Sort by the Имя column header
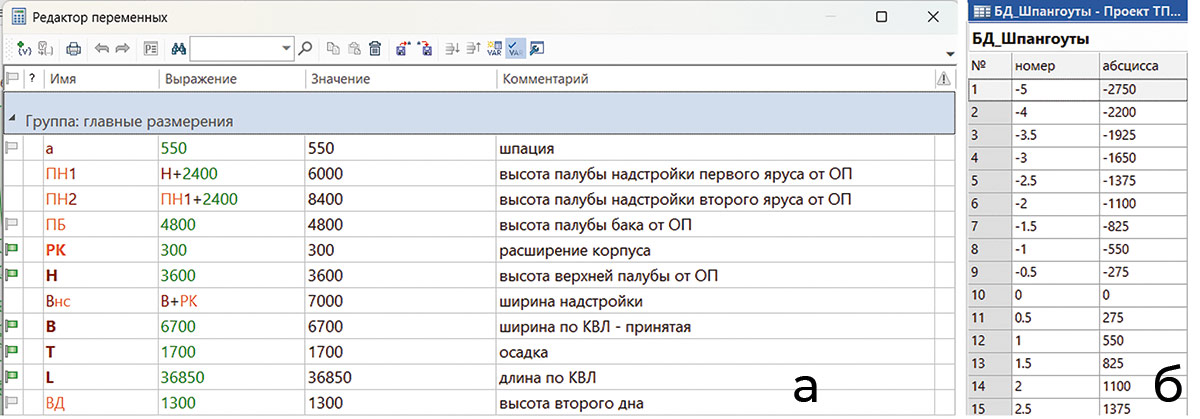The image size is (1200, 419). coord(64,79)
